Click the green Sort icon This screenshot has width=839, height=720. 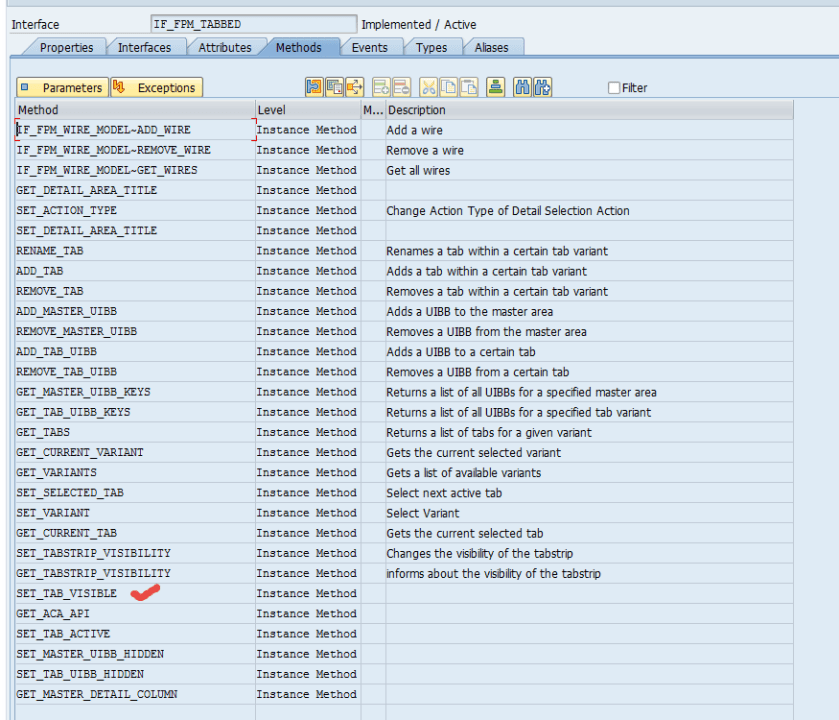pyautogui.click(x=496, y=87)
